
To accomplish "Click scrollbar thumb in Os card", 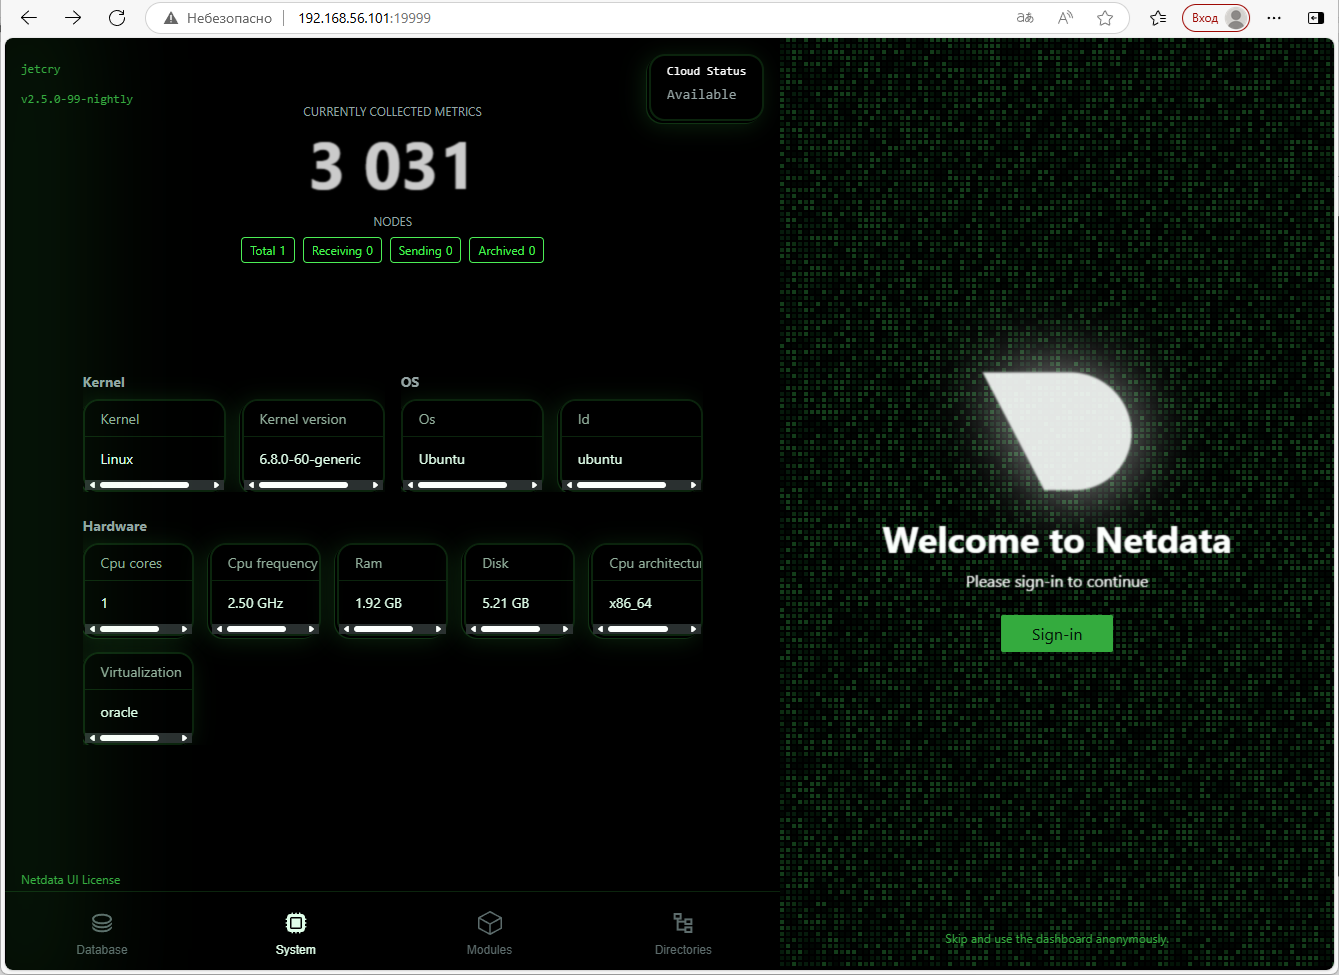I will pos(462,485).
